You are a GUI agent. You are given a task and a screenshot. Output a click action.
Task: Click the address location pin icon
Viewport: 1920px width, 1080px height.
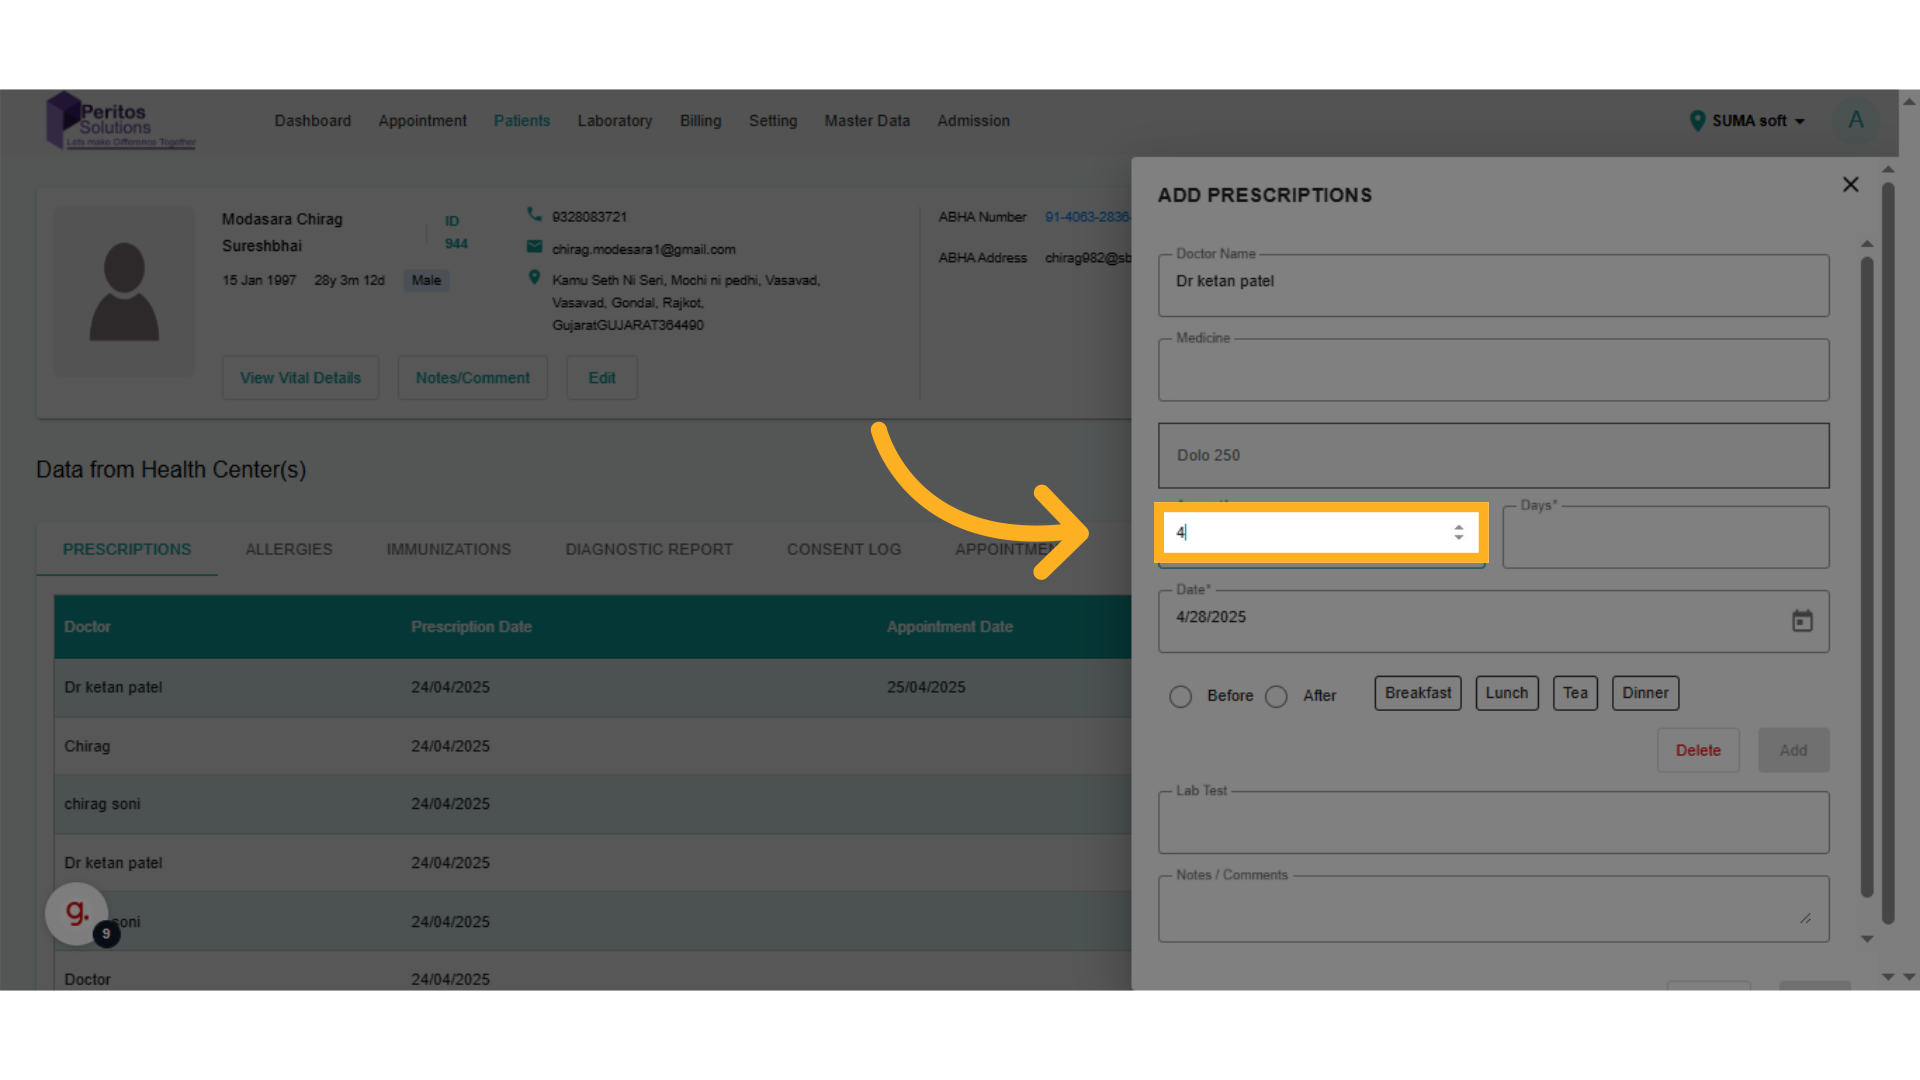point(534,278)
